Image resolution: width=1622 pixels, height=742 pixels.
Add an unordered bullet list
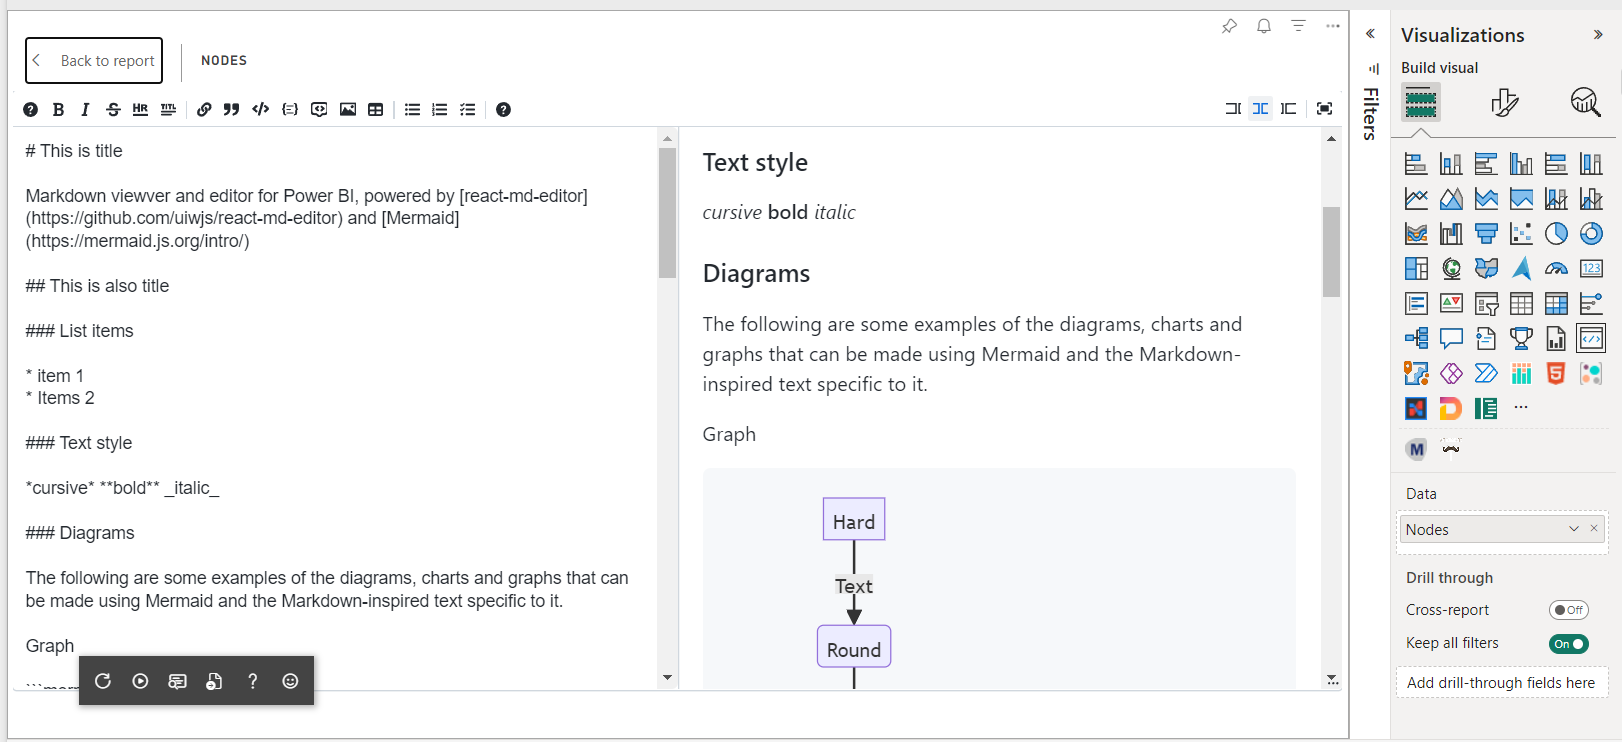pos(412,110)
